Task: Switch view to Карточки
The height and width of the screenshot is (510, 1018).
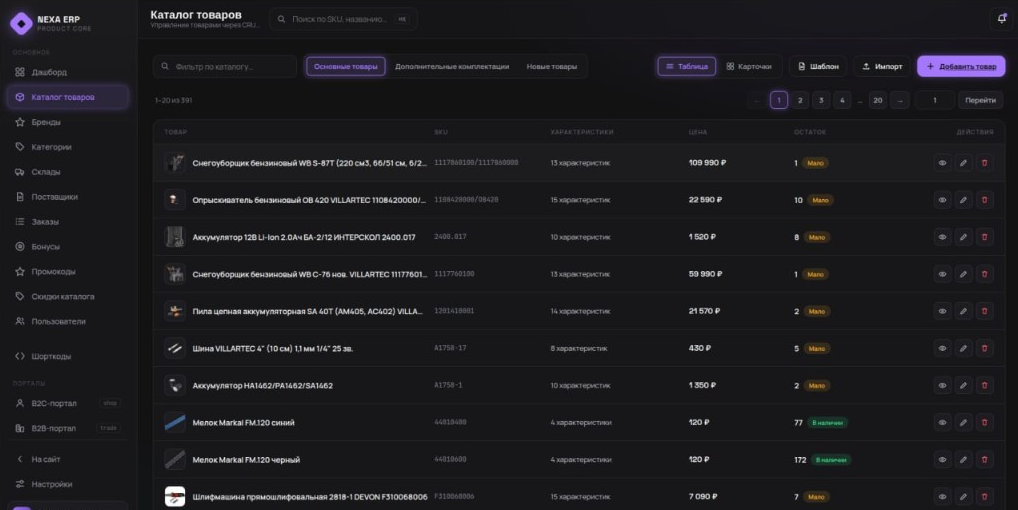Action: click(x=749, y=66)
